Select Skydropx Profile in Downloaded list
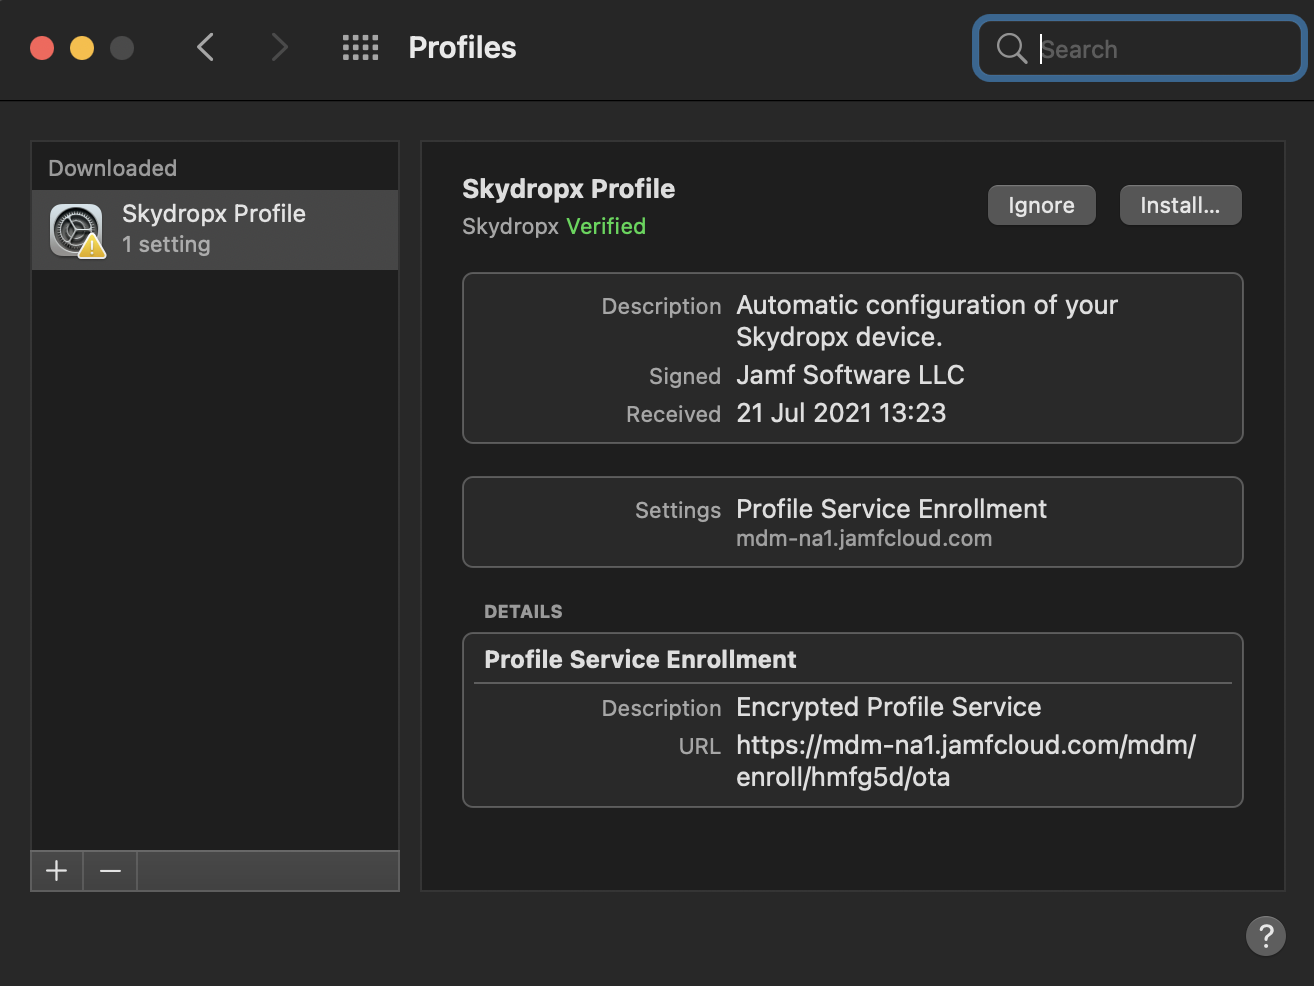The width and height of the screenshot is (1314, 986). [x=215, y=229]
